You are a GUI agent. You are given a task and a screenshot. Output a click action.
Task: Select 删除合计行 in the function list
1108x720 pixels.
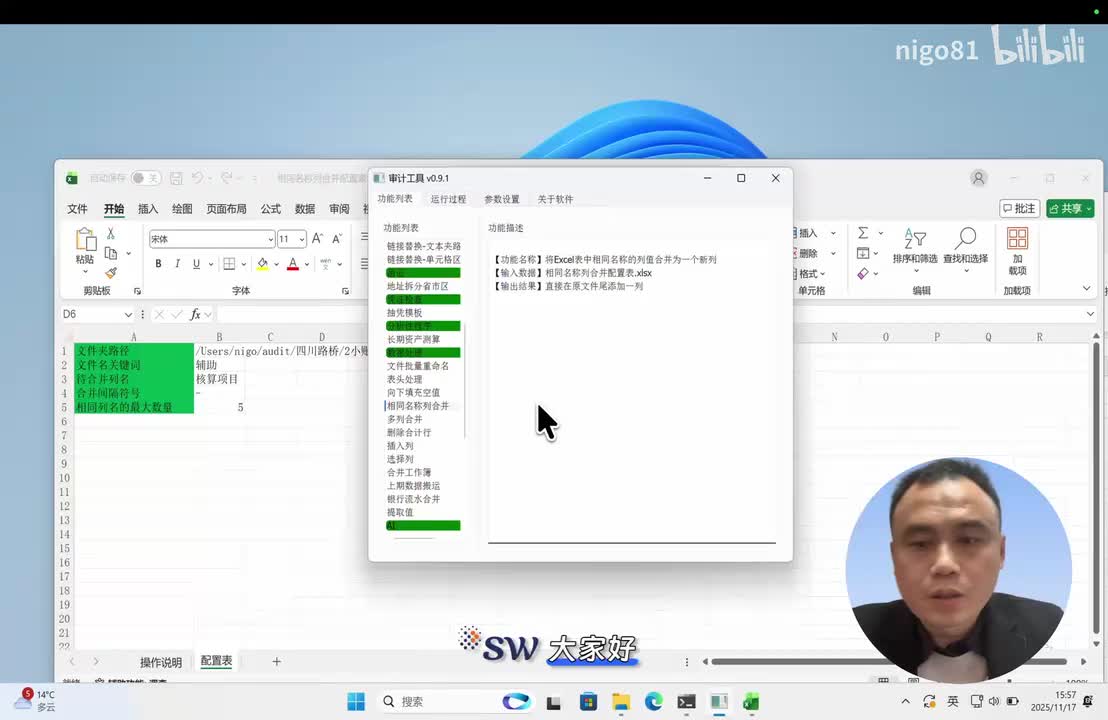[409, 432]
